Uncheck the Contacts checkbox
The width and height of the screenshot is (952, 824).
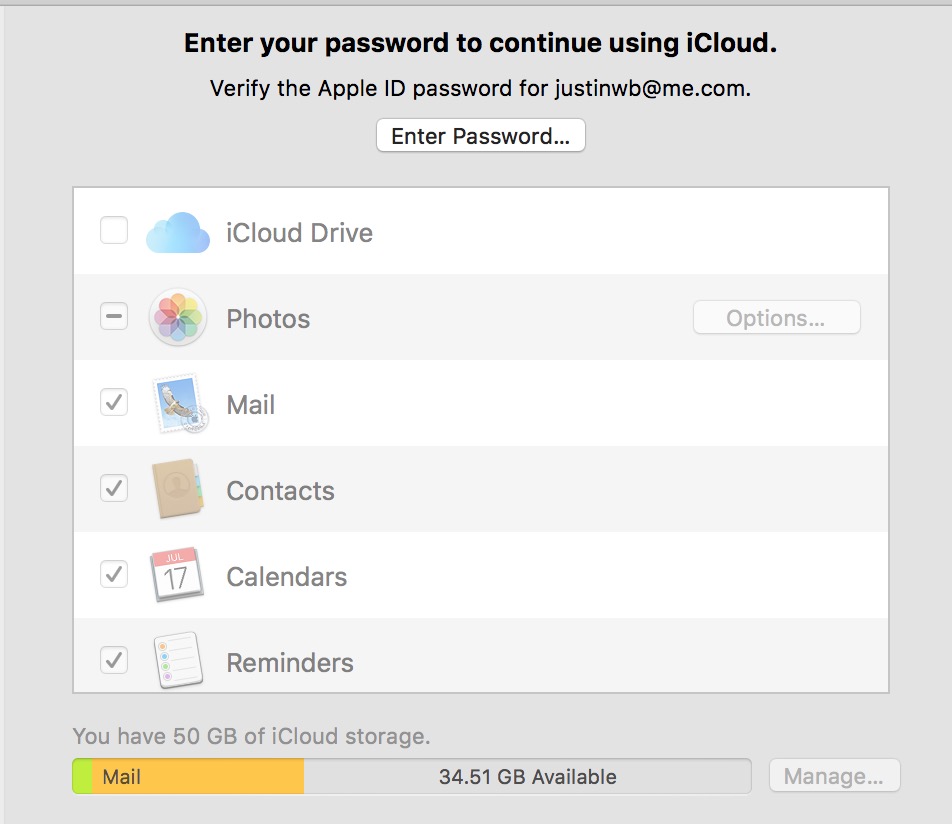(x=114, y=490)
